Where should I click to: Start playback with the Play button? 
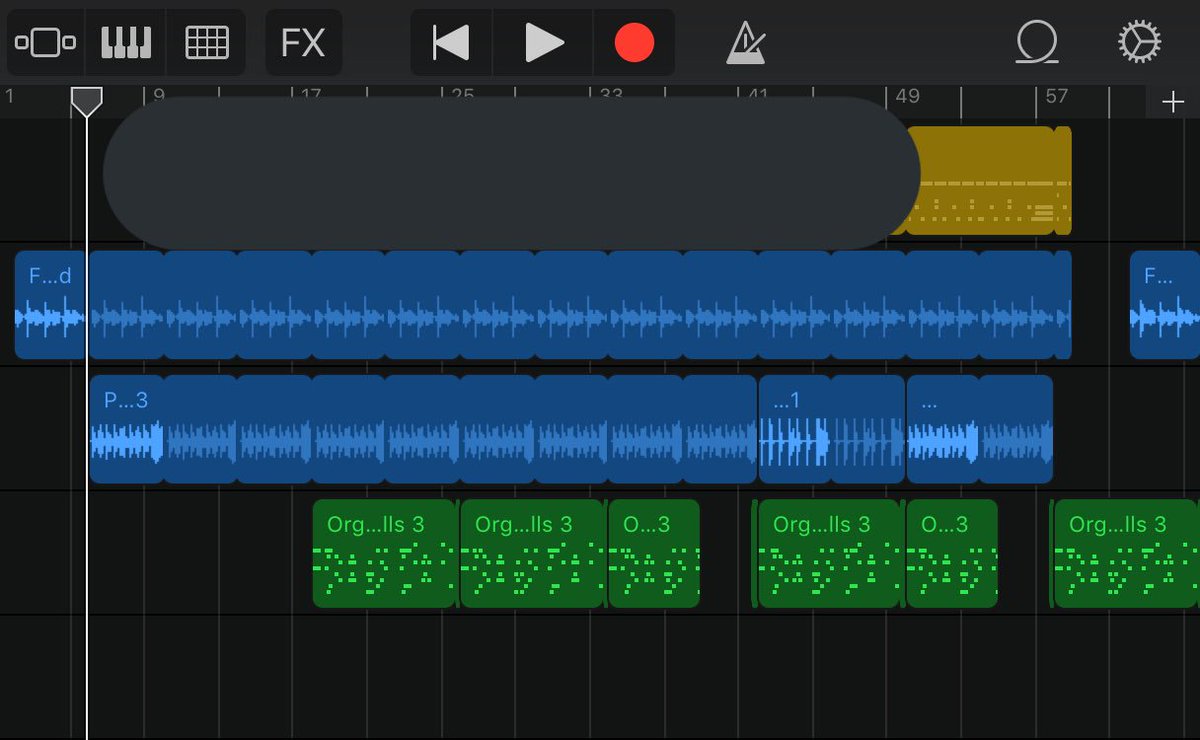click(x=543, y=43)
